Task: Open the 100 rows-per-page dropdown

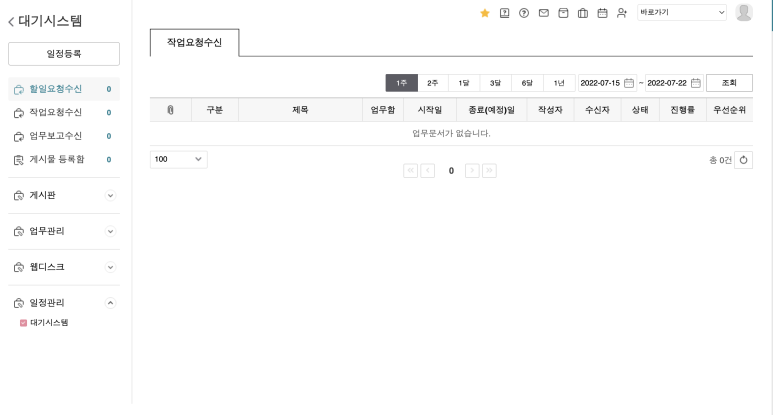Action: click(178, 159)
